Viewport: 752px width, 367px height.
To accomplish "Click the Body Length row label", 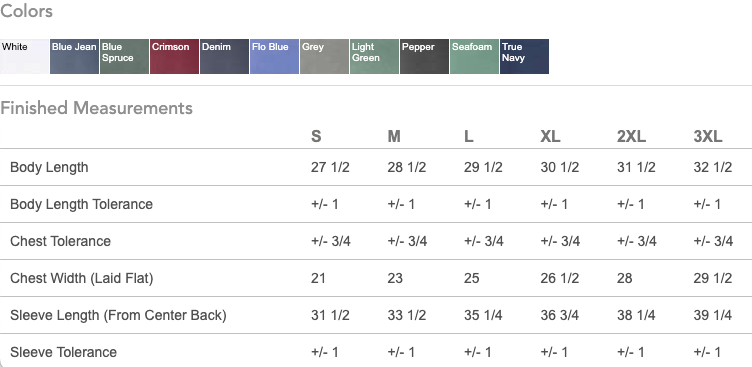I will click(x=49, y=167).
